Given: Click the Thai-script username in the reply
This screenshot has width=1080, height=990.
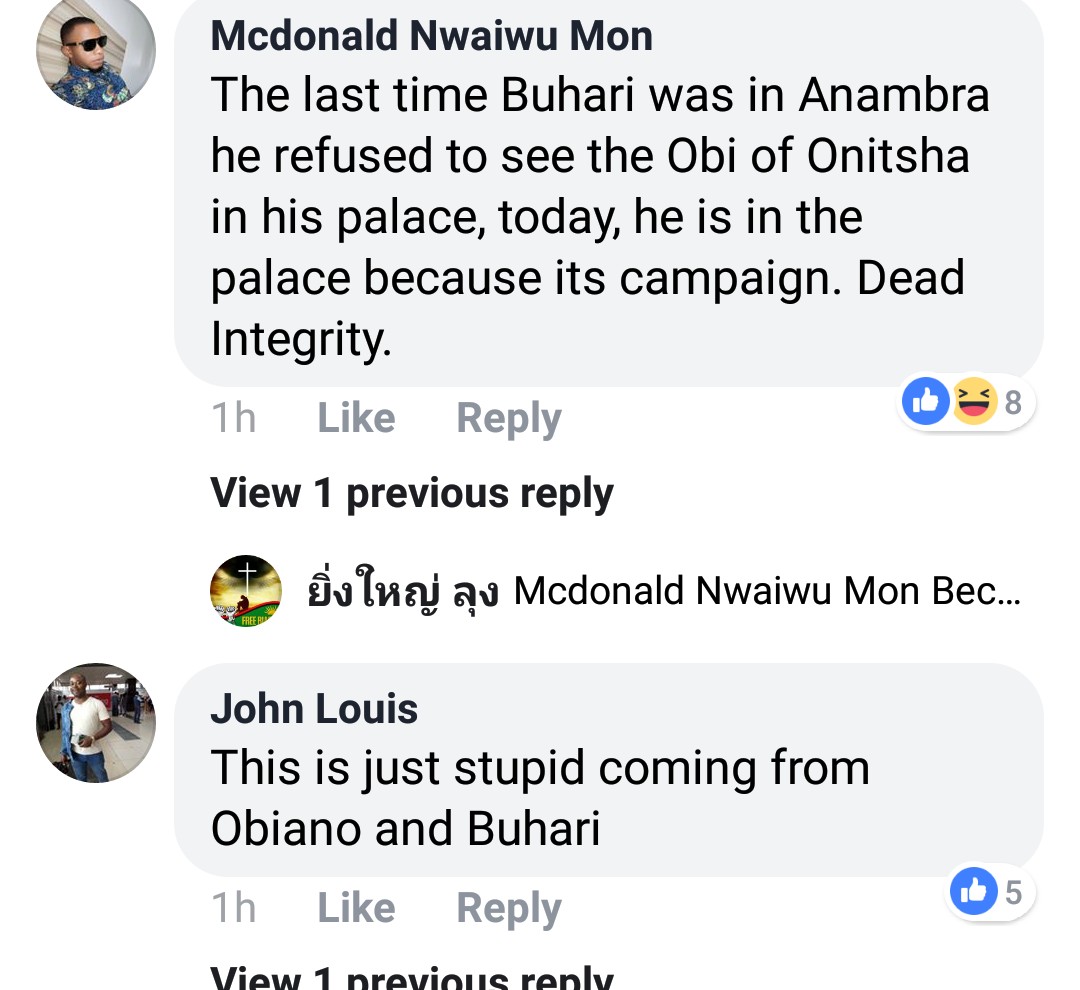Looking at the screenshot, I should pyautogui.click(x=402, y=591).
